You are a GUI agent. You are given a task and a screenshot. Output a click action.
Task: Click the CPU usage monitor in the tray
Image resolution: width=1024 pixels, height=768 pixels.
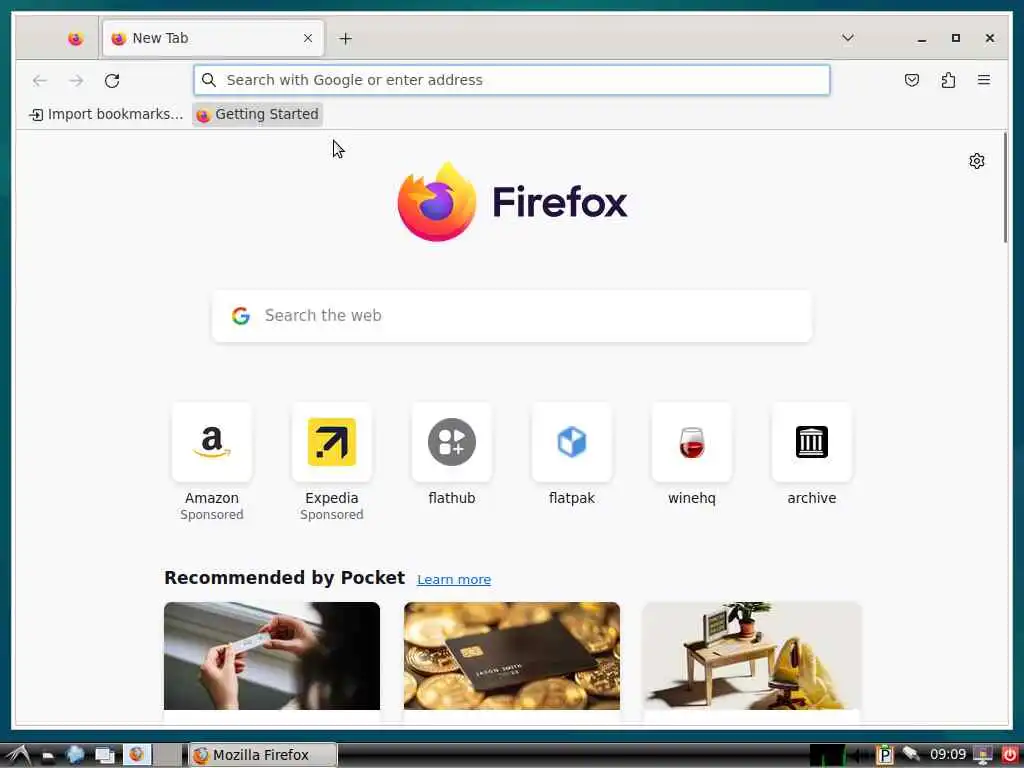(827, 755)
